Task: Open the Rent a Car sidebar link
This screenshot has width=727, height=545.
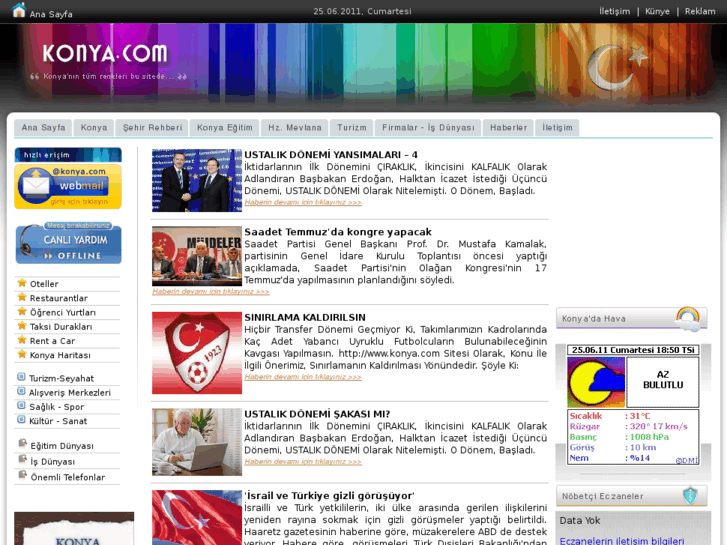Action: (52, 341)
